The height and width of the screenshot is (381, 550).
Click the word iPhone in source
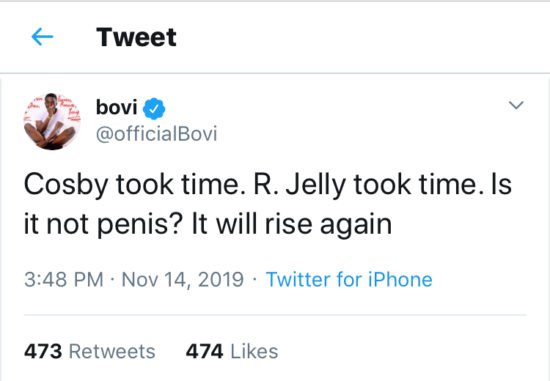(400, 280)
